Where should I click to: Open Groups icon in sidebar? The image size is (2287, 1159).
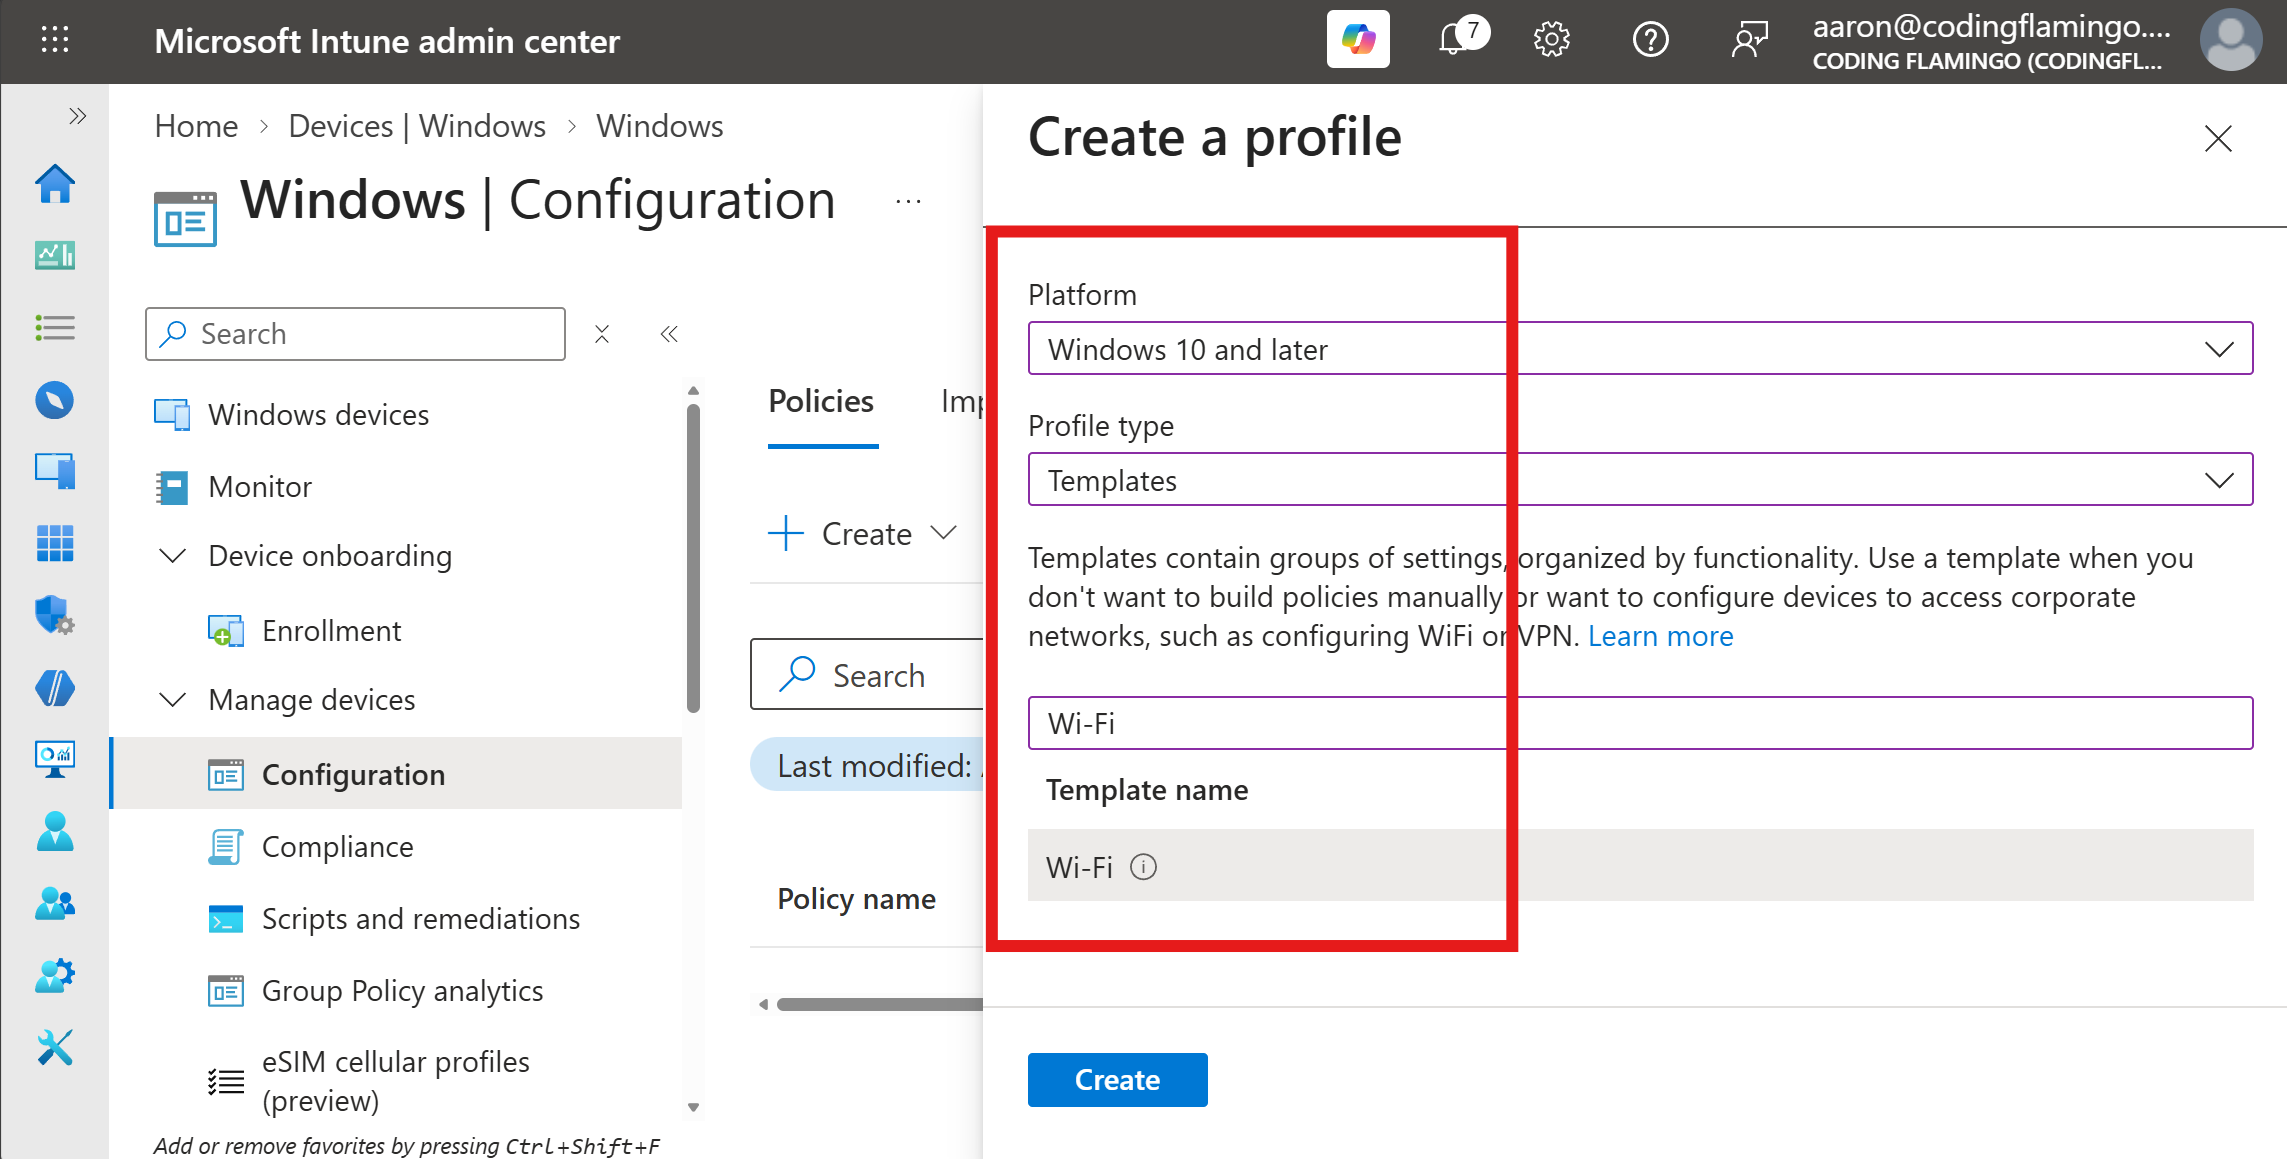(x=55, y=904)
